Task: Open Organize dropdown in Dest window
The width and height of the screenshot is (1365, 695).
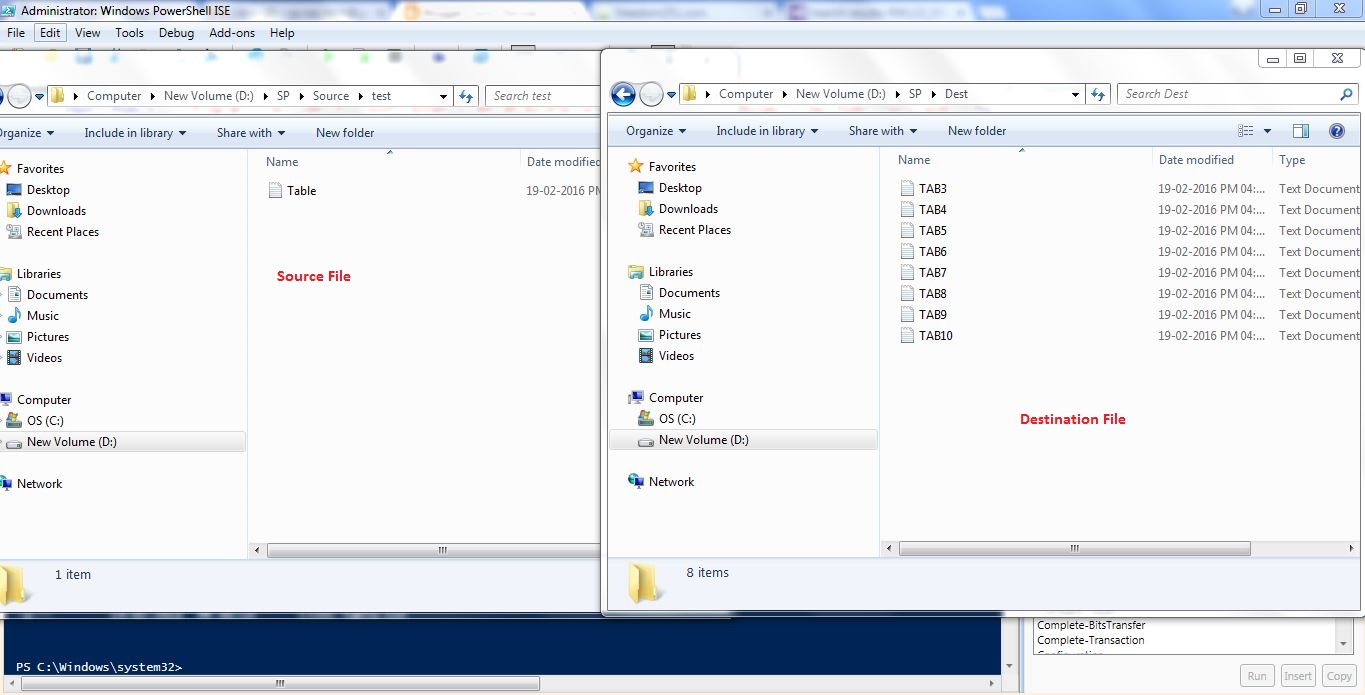Action: pyautogui.click(x=656, y=131)
